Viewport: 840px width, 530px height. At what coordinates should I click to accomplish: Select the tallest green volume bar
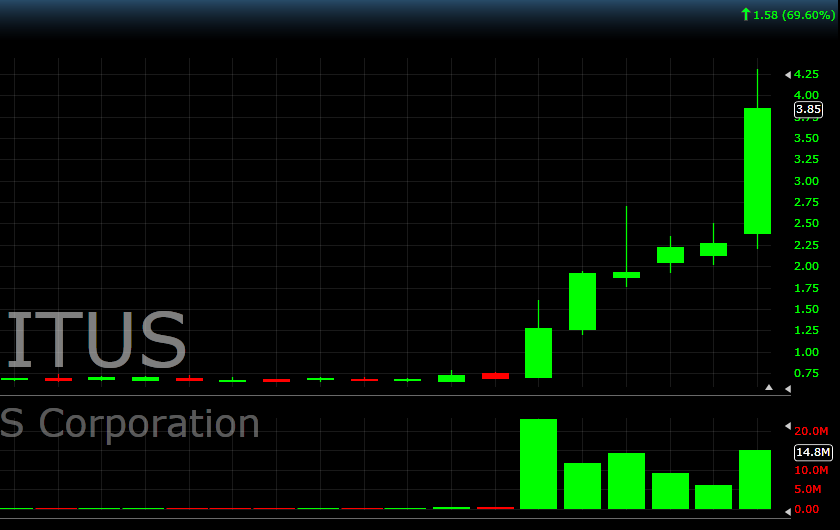click(x=538, y=464)
